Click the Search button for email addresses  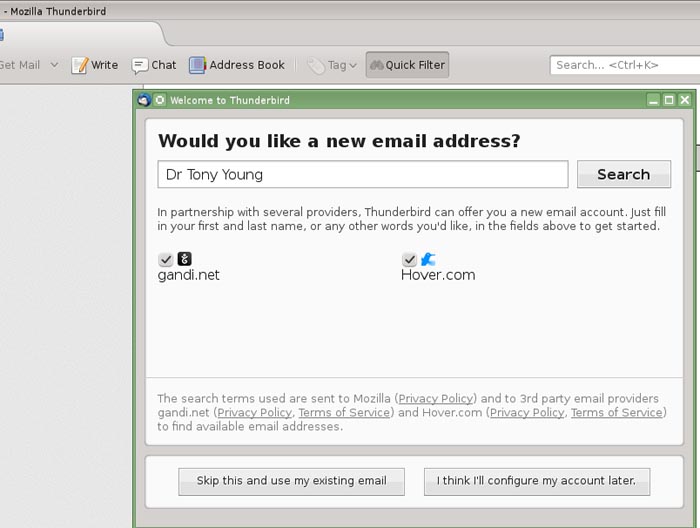tap(624, 174)
